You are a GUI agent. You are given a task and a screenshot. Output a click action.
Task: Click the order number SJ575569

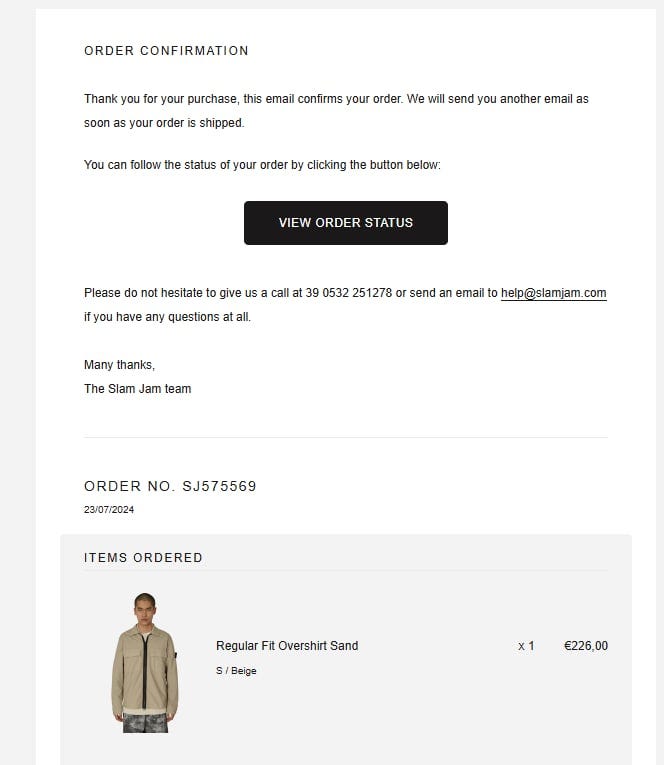219,486
